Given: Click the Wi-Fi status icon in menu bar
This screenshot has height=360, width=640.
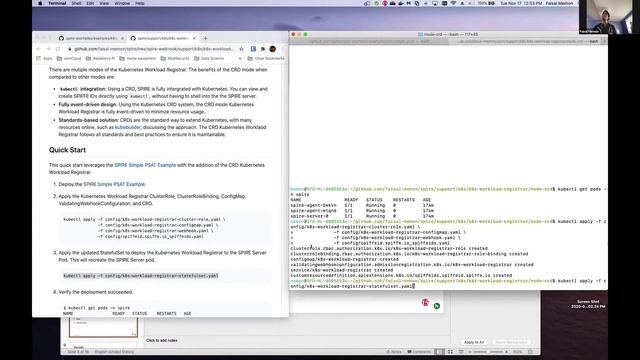Looking at the screenshot, I should click(x=453, y=3).
